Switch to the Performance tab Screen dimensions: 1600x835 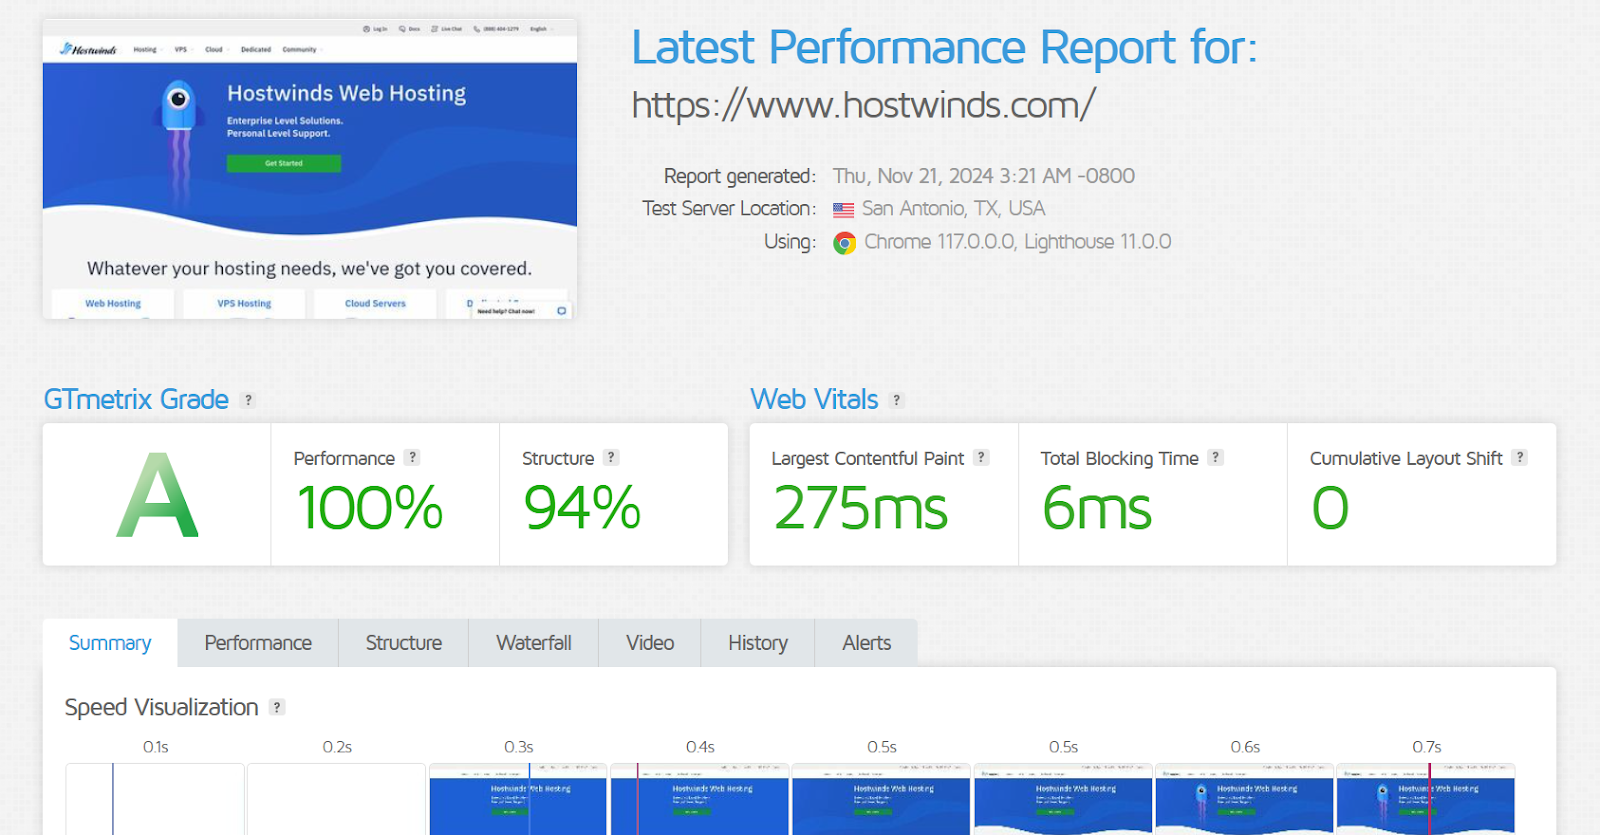(x=258, y=643)
